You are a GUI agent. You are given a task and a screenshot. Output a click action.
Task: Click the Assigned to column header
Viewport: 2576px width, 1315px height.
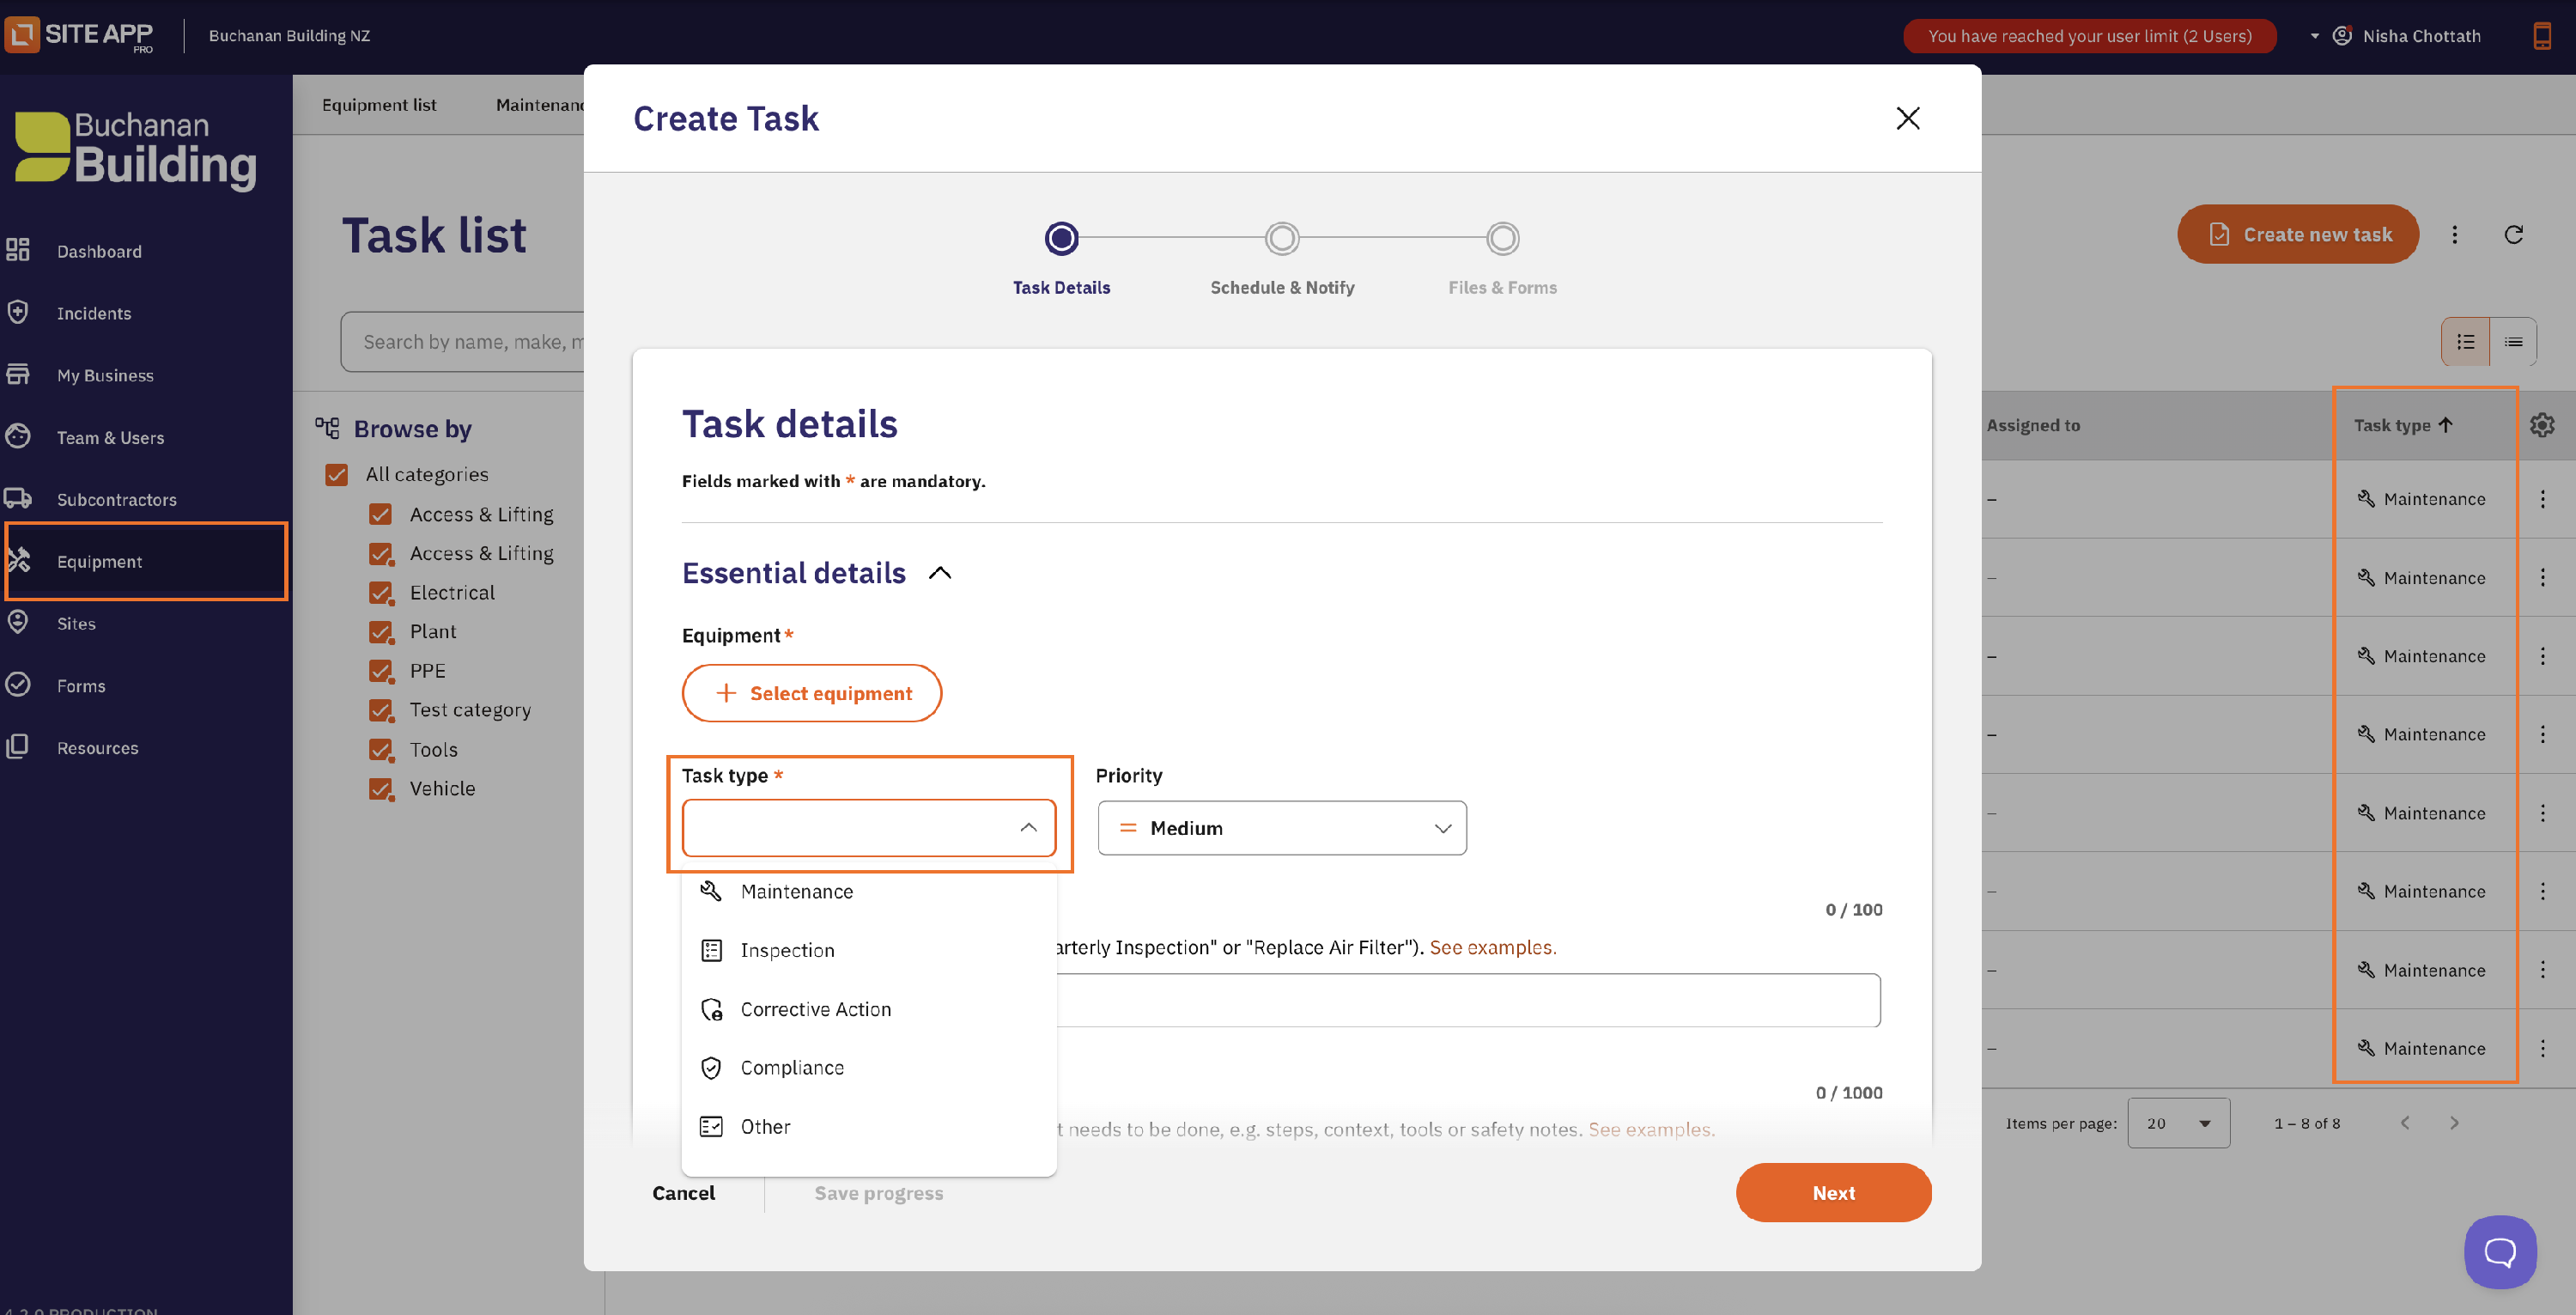[2033, 425]
